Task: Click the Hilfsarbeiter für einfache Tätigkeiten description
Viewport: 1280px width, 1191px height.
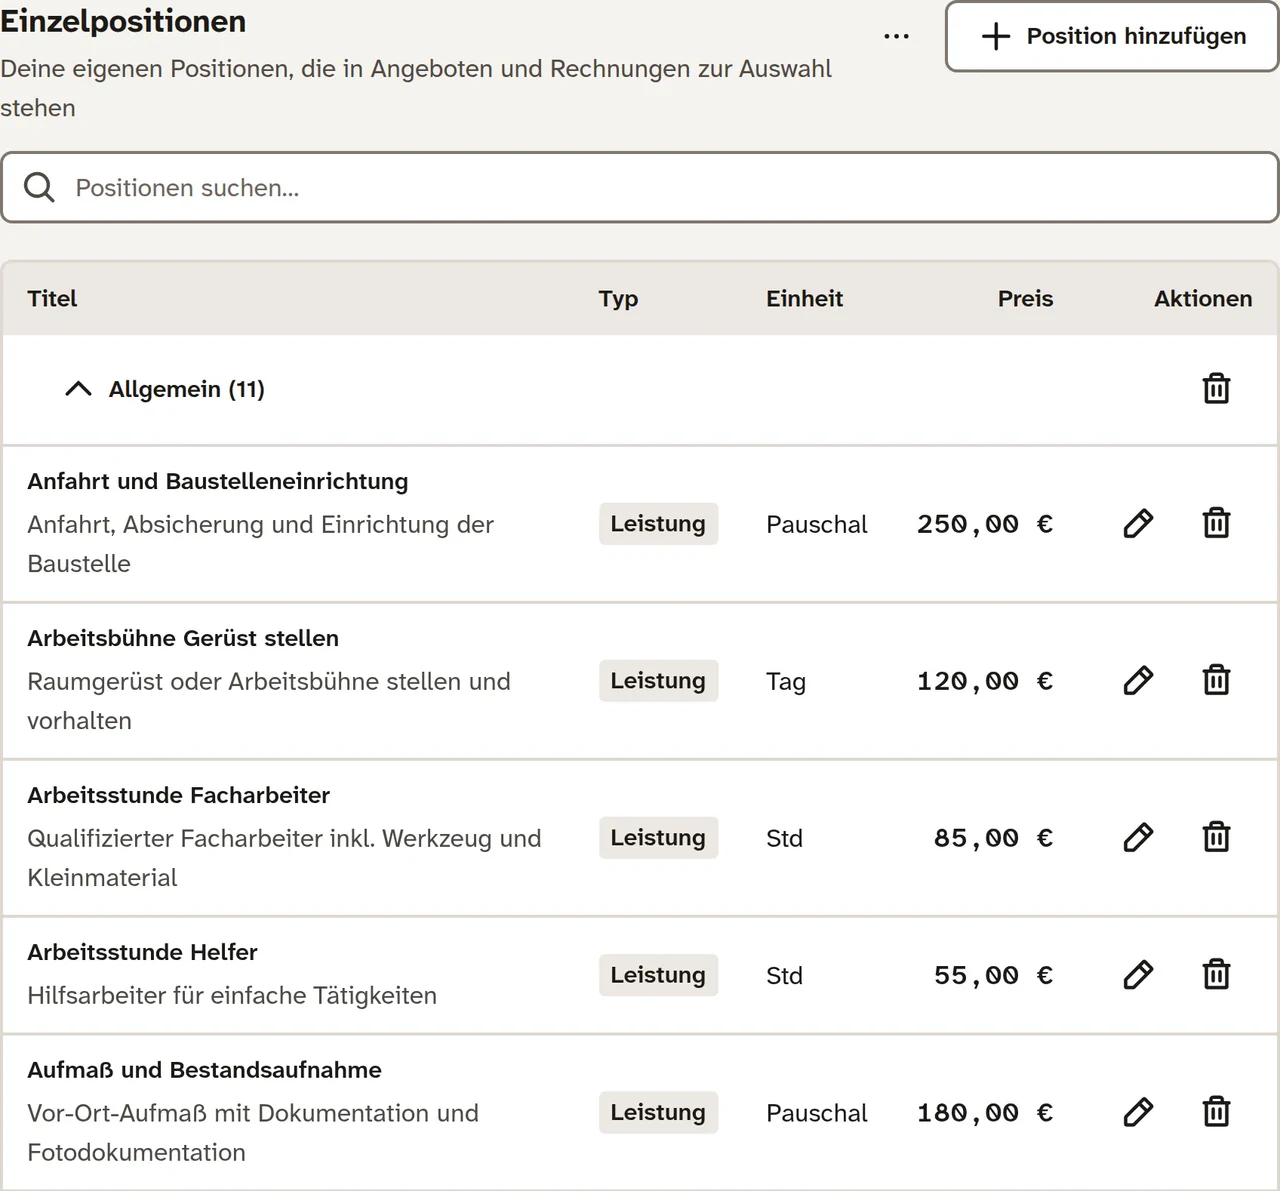Action: 232,995
